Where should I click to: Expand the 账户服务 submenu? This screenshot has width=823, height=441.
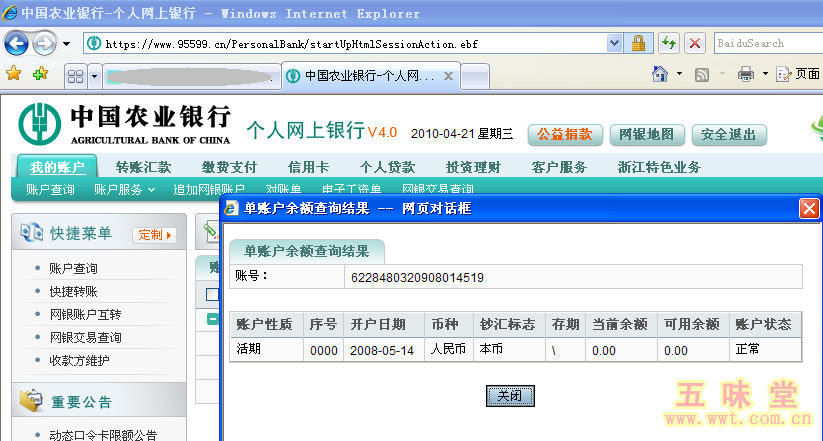[x=125, y=189]
